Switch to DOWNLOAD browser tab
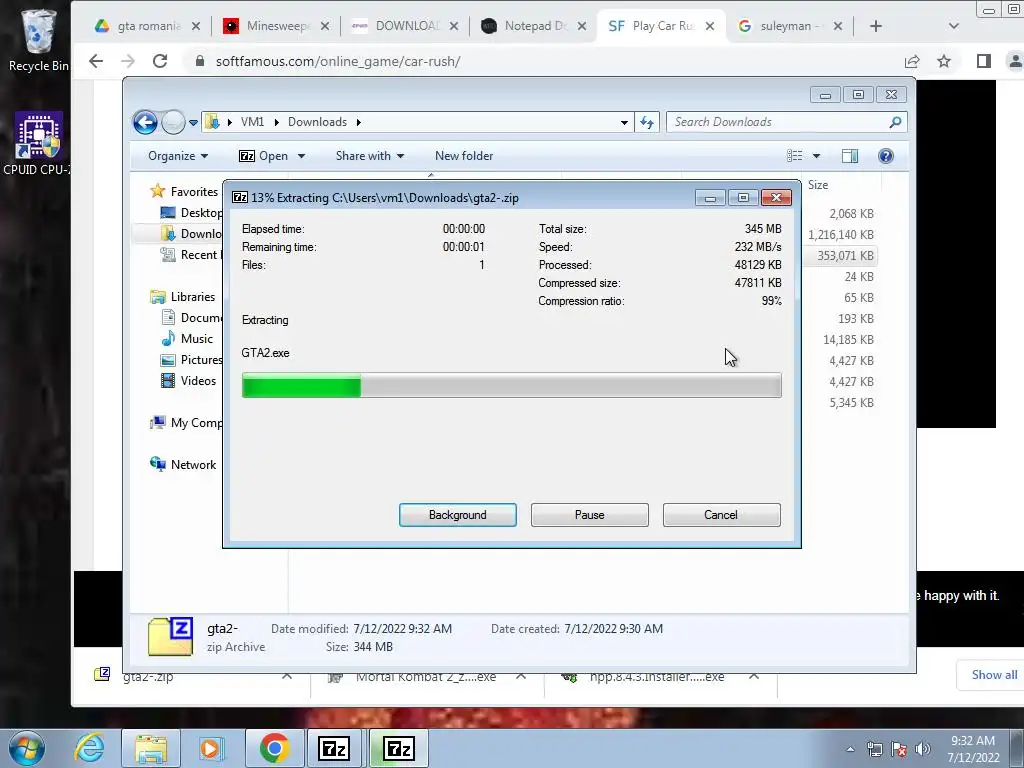Viewport: 1024px width, 768px height. pyautogui.click(x=406, y=26)
